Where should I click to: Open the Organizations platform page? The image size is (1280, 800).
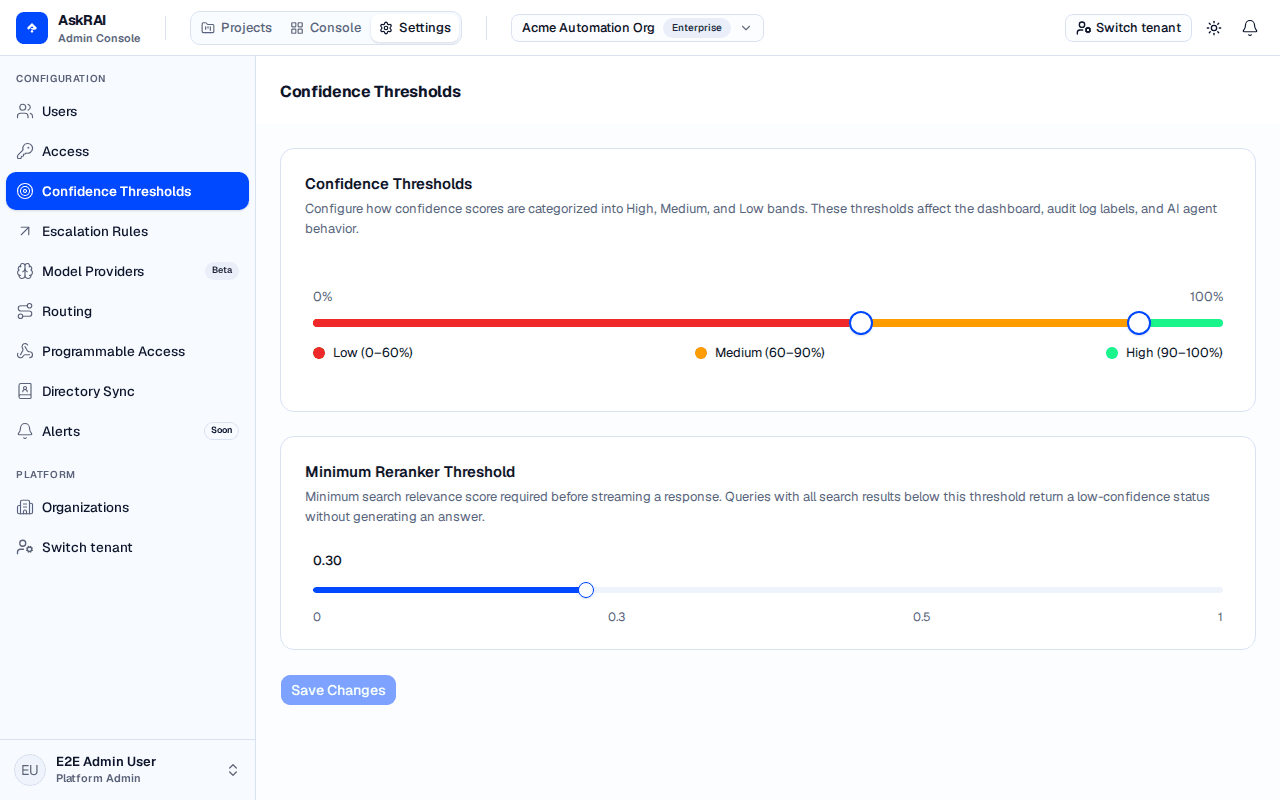(x=127, y=507)
